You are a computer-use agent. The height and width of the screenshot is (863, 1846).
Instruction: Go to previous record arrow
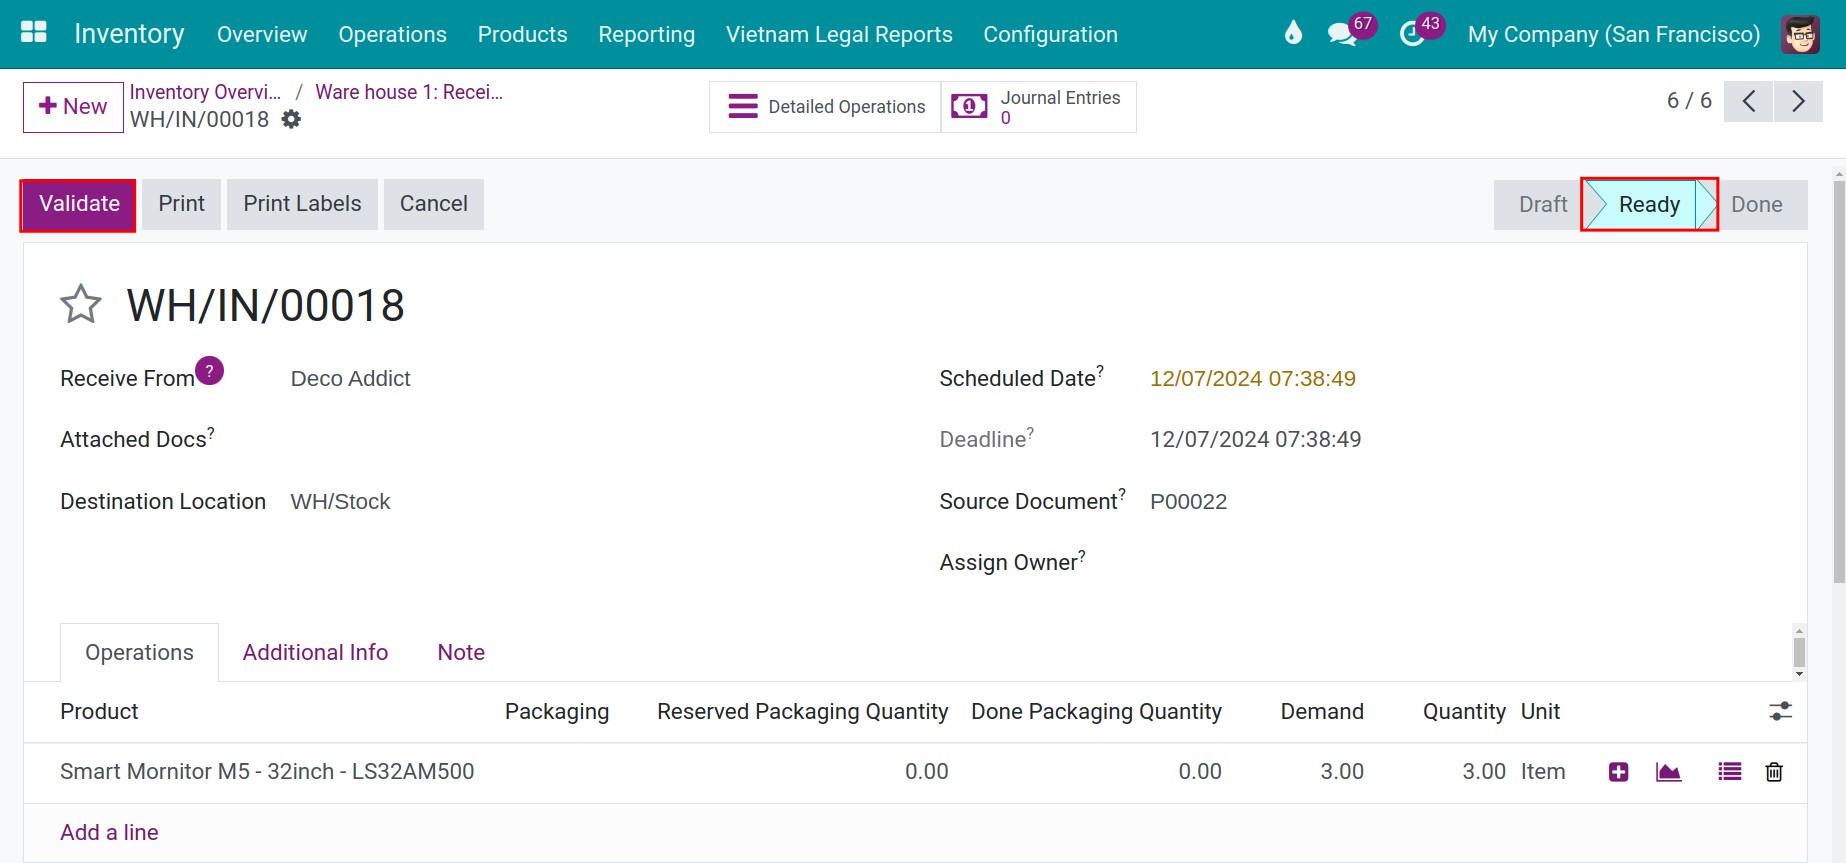[1749, 101]
